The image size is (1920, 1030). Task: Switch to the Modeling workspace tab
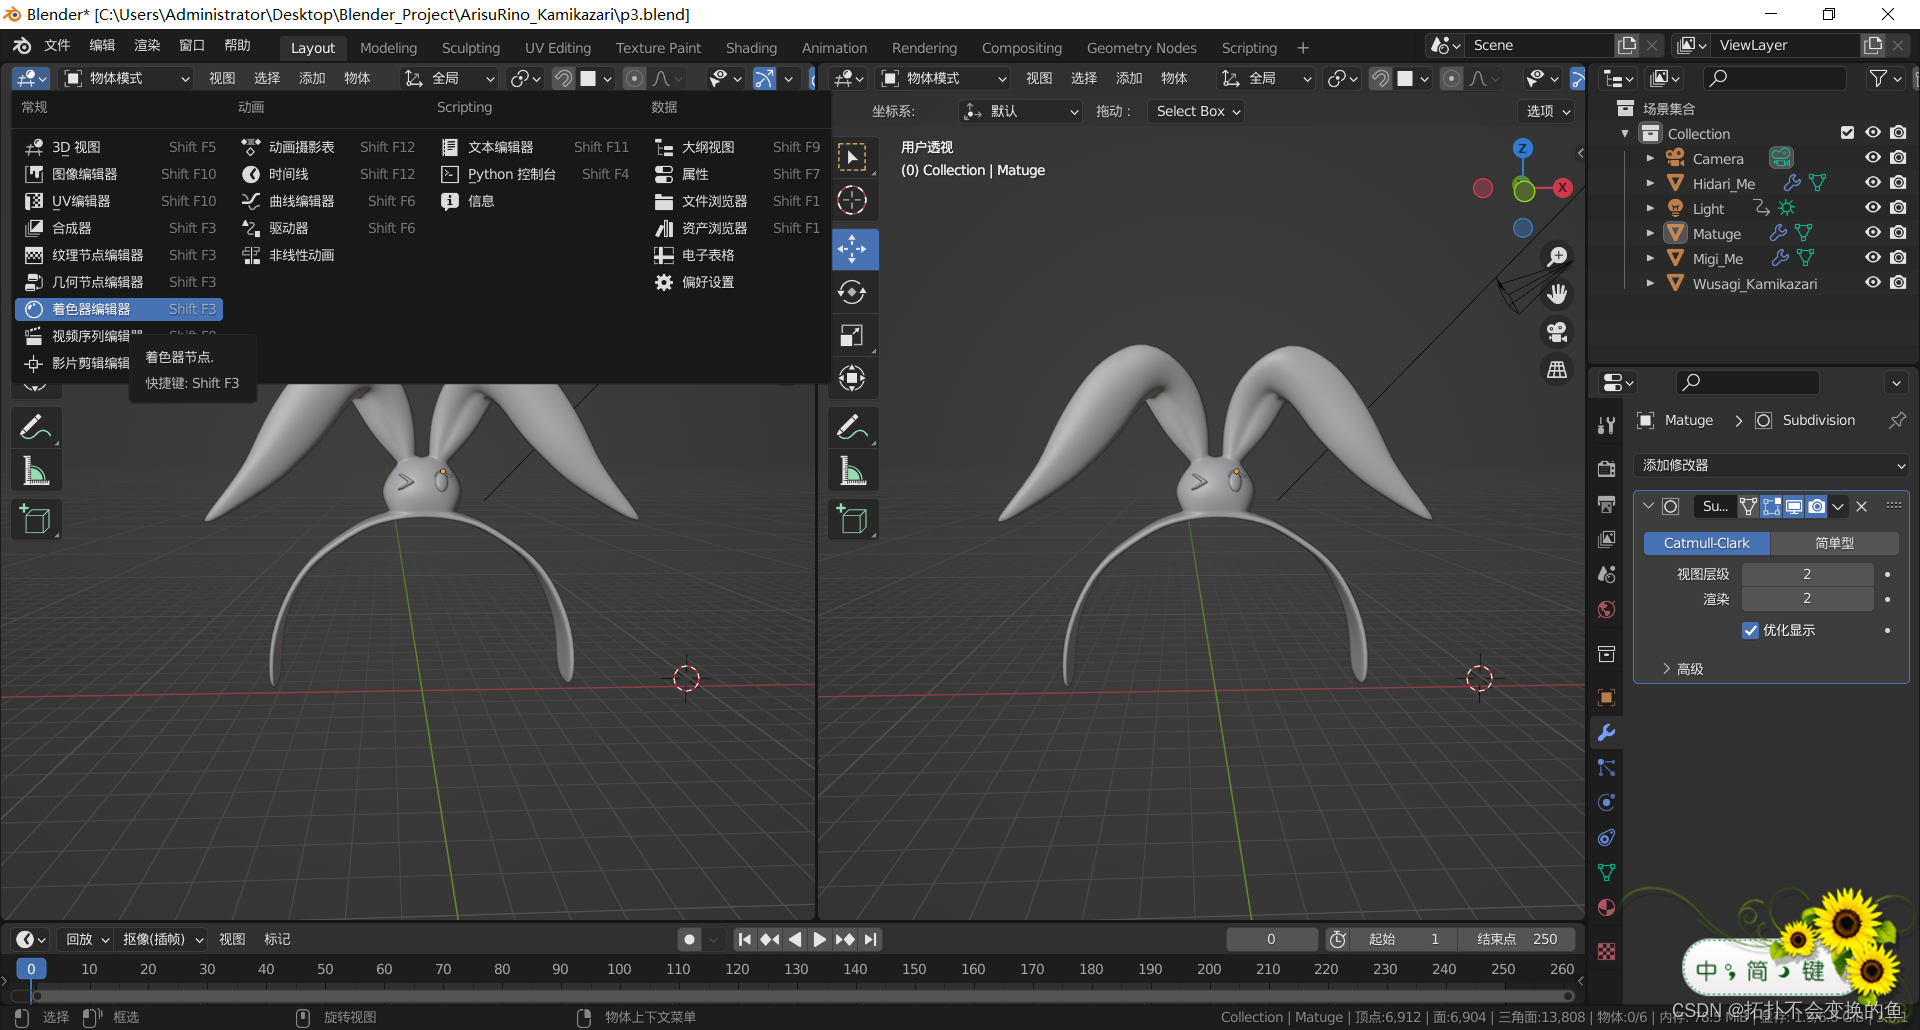coord(388,48)
